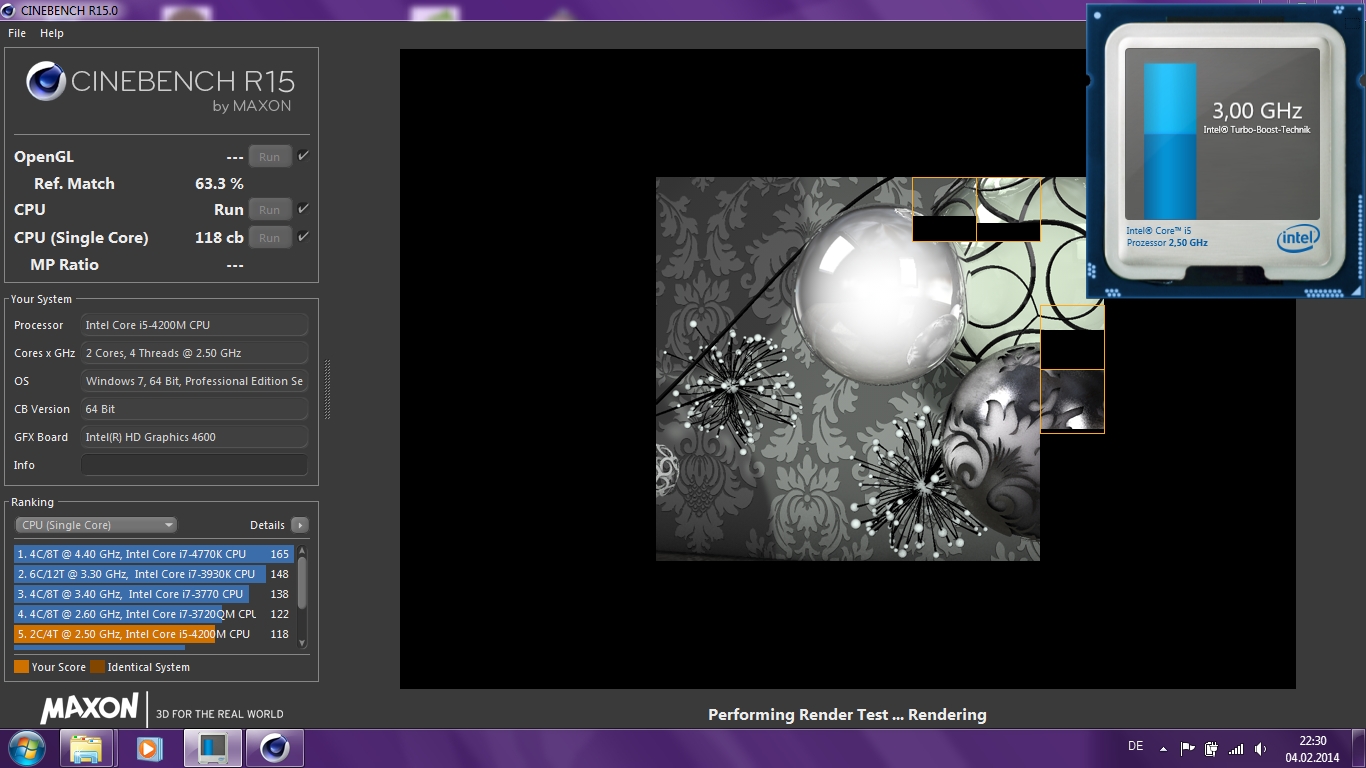Click the Cinebench R15 sphere logo
Screen dimensions: 1366x768
[x=46, y=81]
